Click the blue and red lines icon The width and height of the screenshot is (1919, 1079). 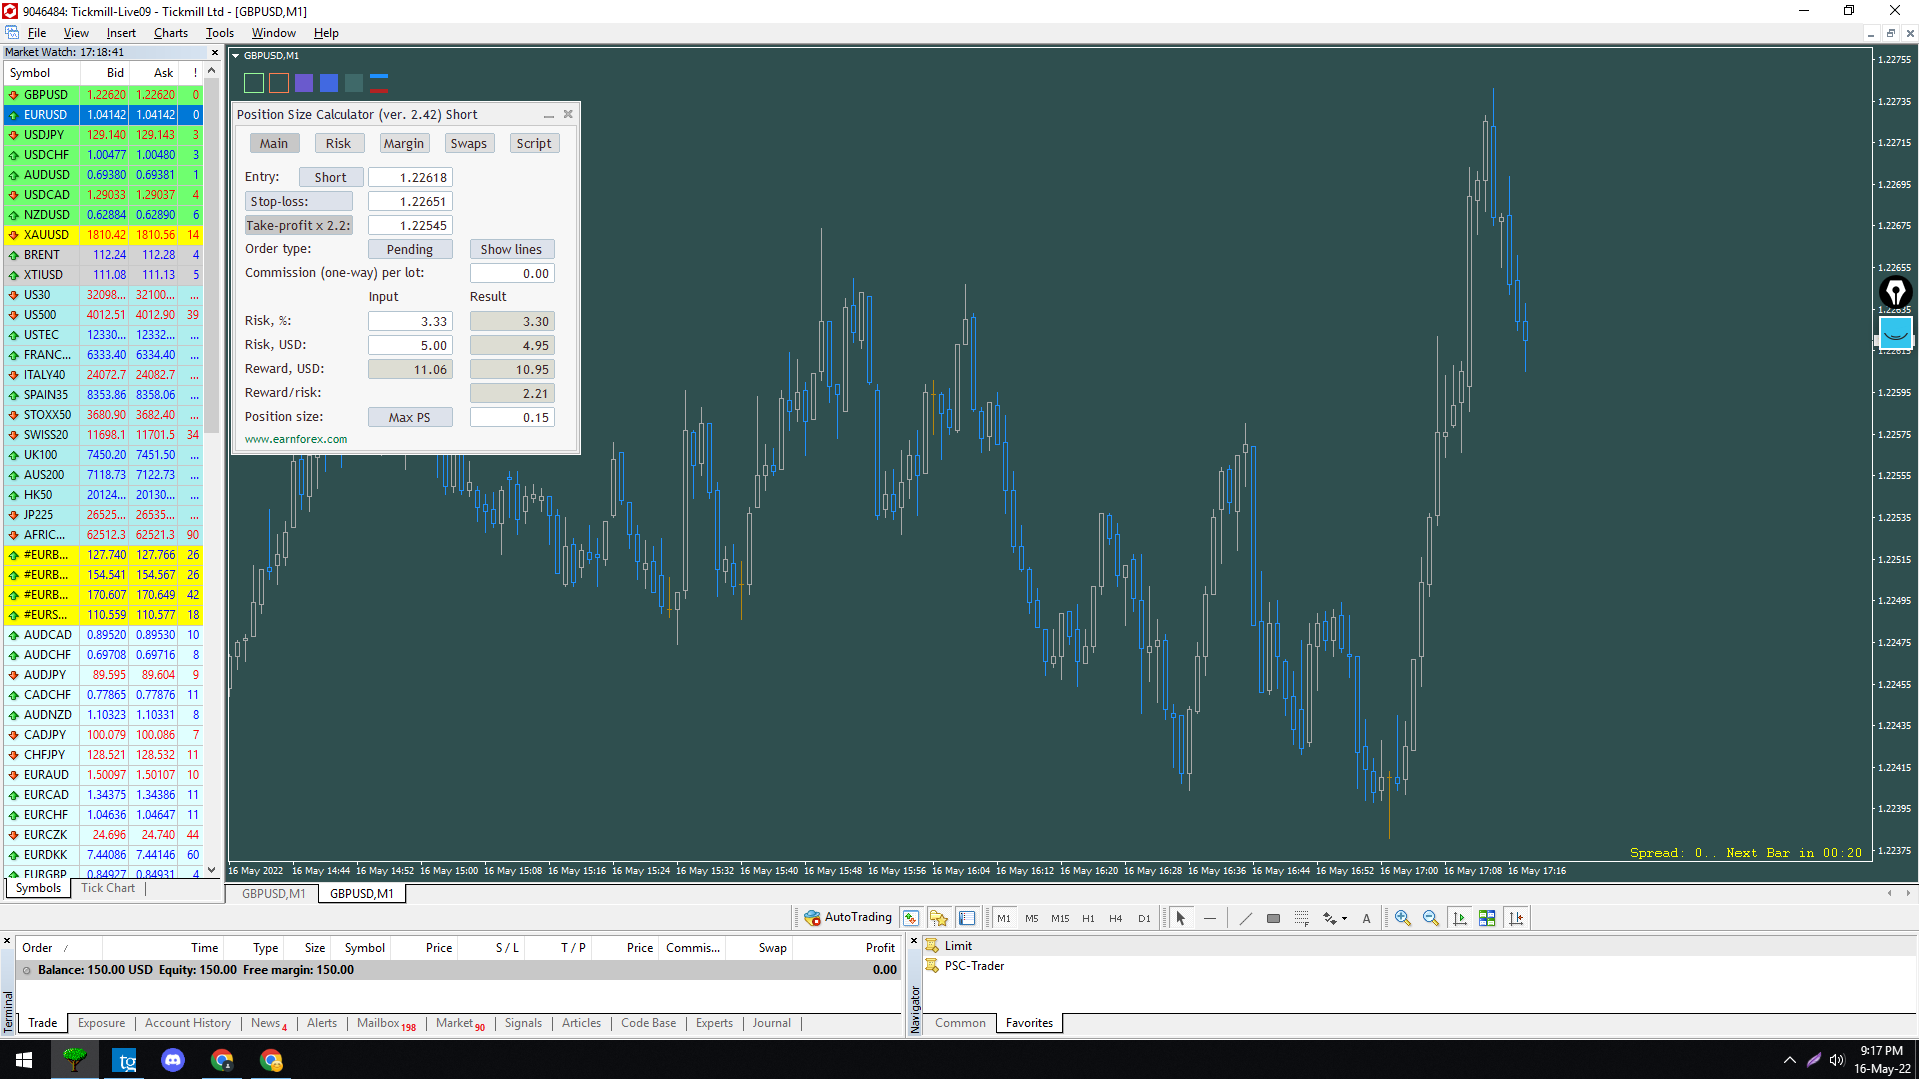click(379, 83)
